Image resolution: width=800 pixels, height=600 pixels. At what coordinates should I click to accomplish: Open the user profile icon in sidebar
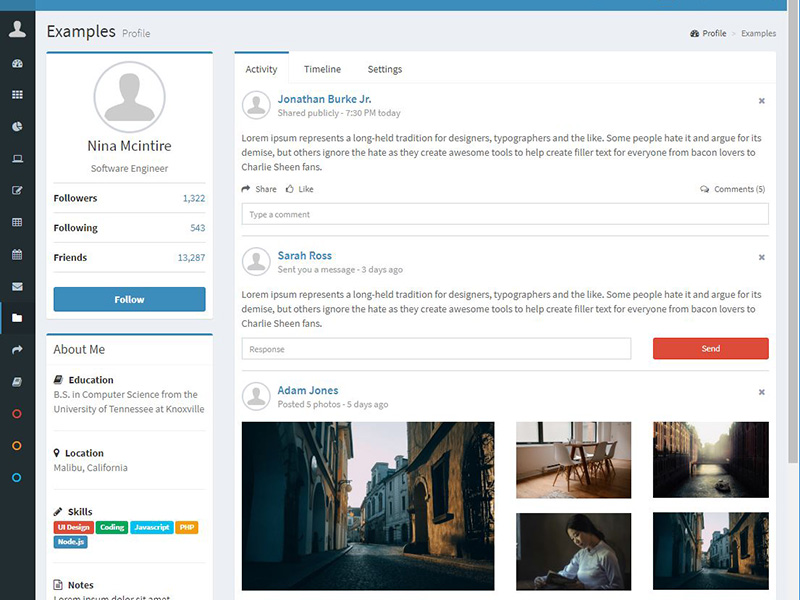coord(17,29)
